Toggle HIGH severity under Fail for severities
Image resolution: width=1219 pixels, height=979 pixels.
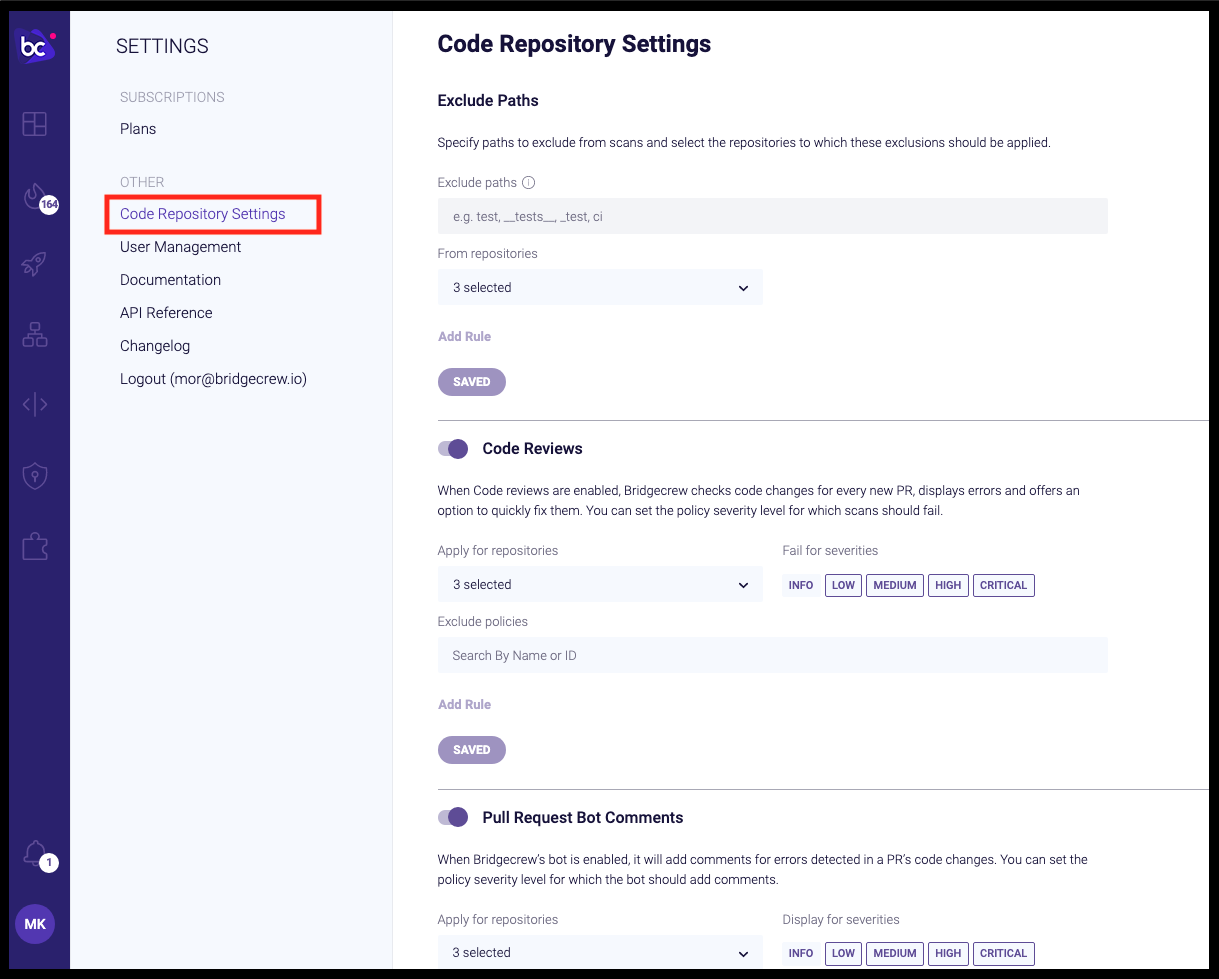(948, 585)
